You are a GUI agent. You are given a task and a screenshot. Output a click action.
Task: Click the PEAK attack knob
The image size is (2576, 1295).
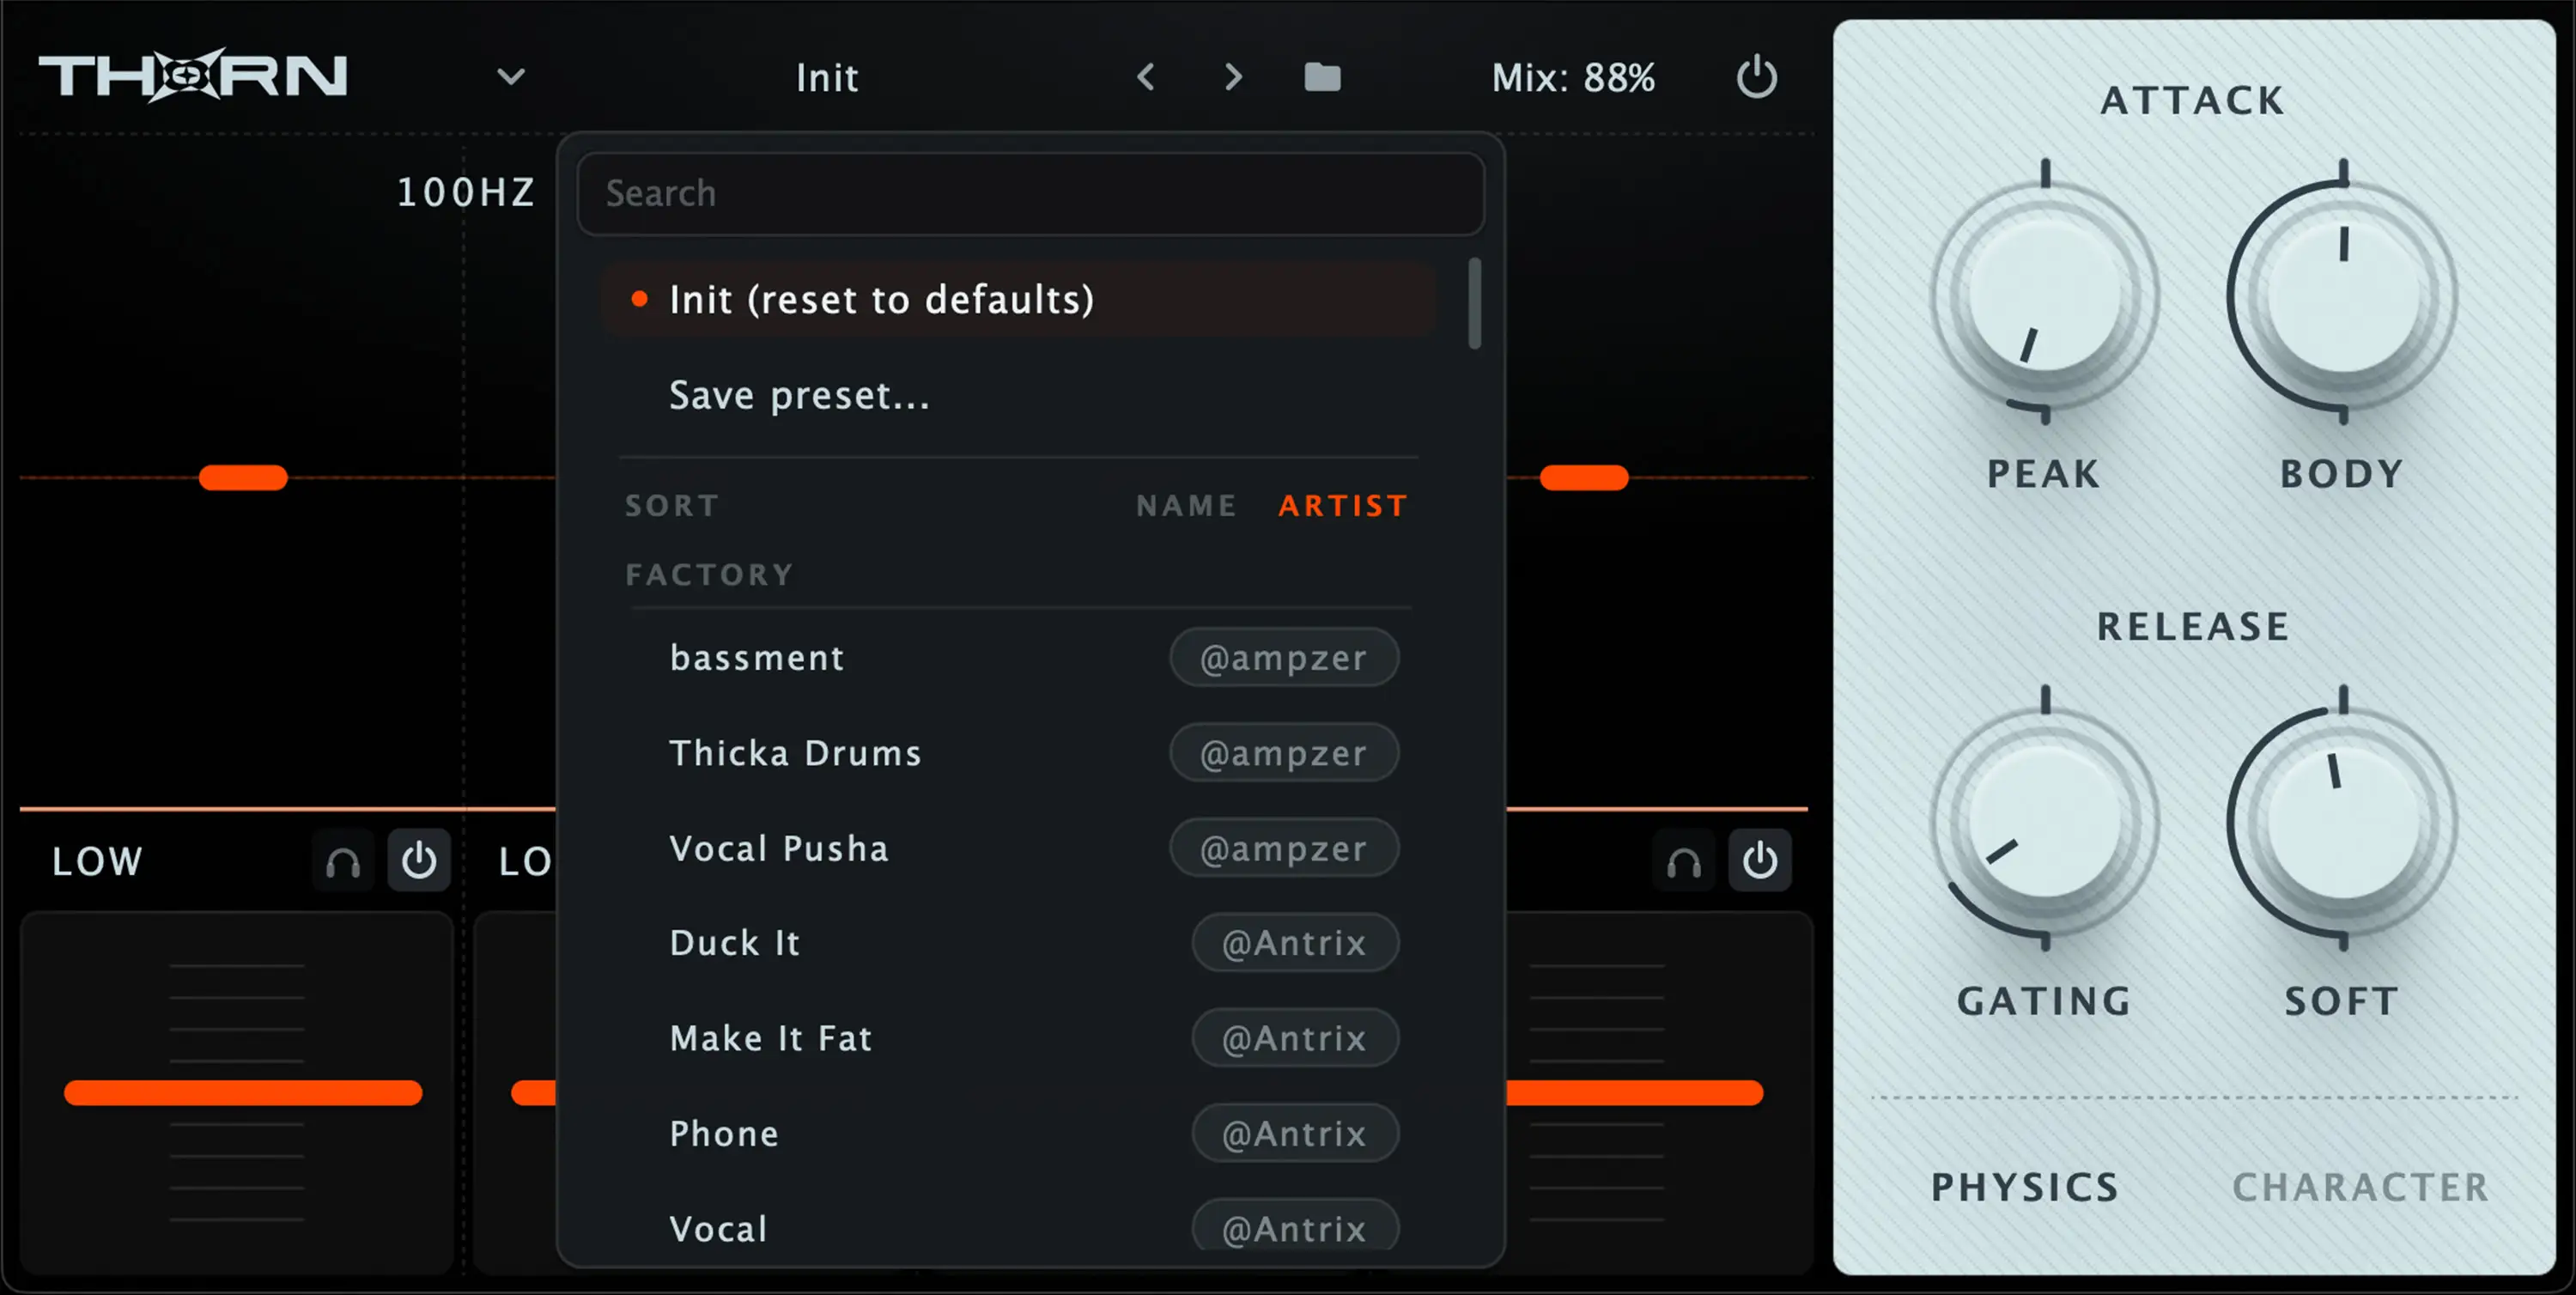click(2045, 297)
